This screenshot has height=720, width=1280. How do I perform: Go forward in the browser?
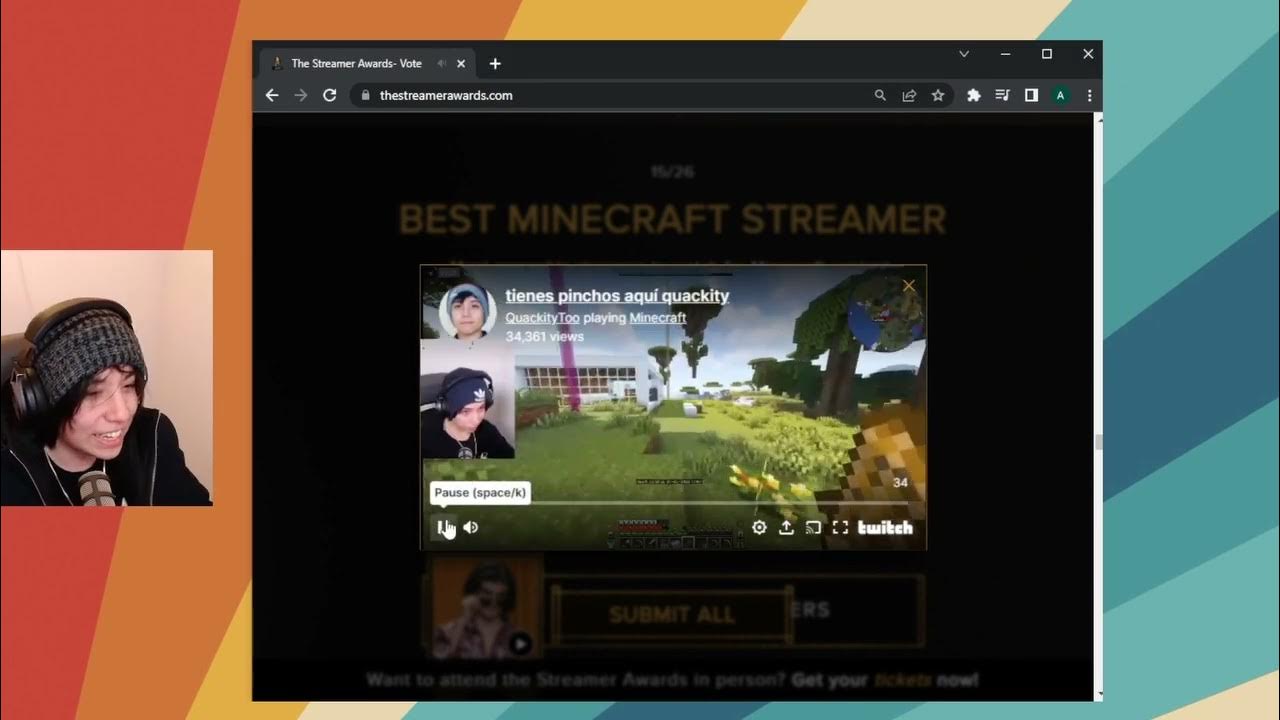click(x=300, y=95)
